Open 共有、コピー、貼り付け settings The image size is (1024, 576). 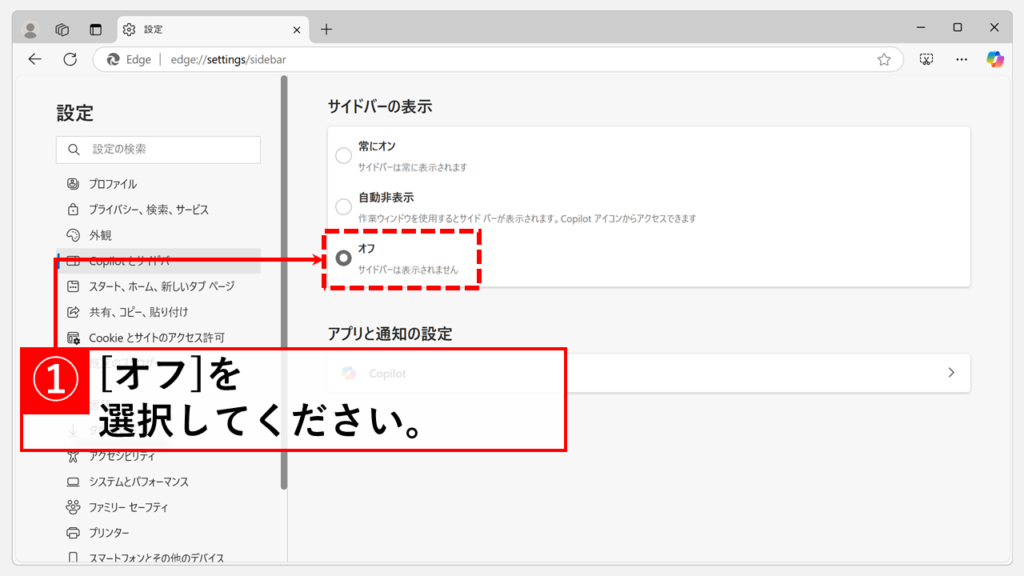point(159,312)
